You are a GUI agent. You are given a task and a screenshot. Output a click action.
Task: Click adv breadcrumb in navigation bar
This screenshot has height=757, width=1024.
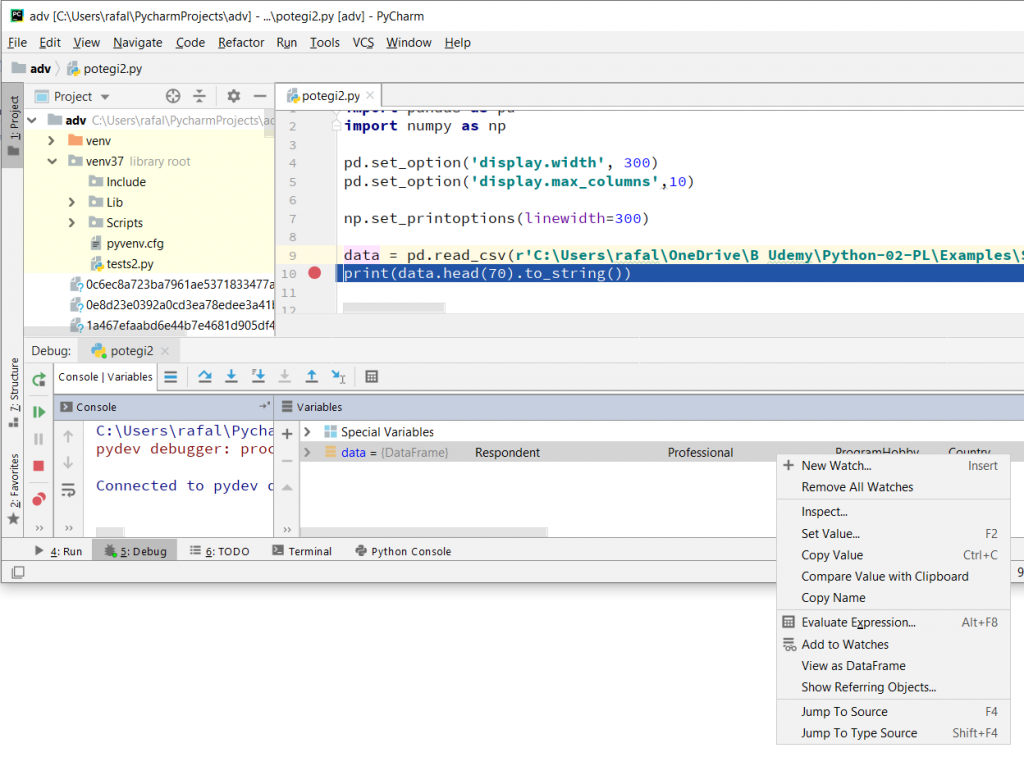[31, 69]
